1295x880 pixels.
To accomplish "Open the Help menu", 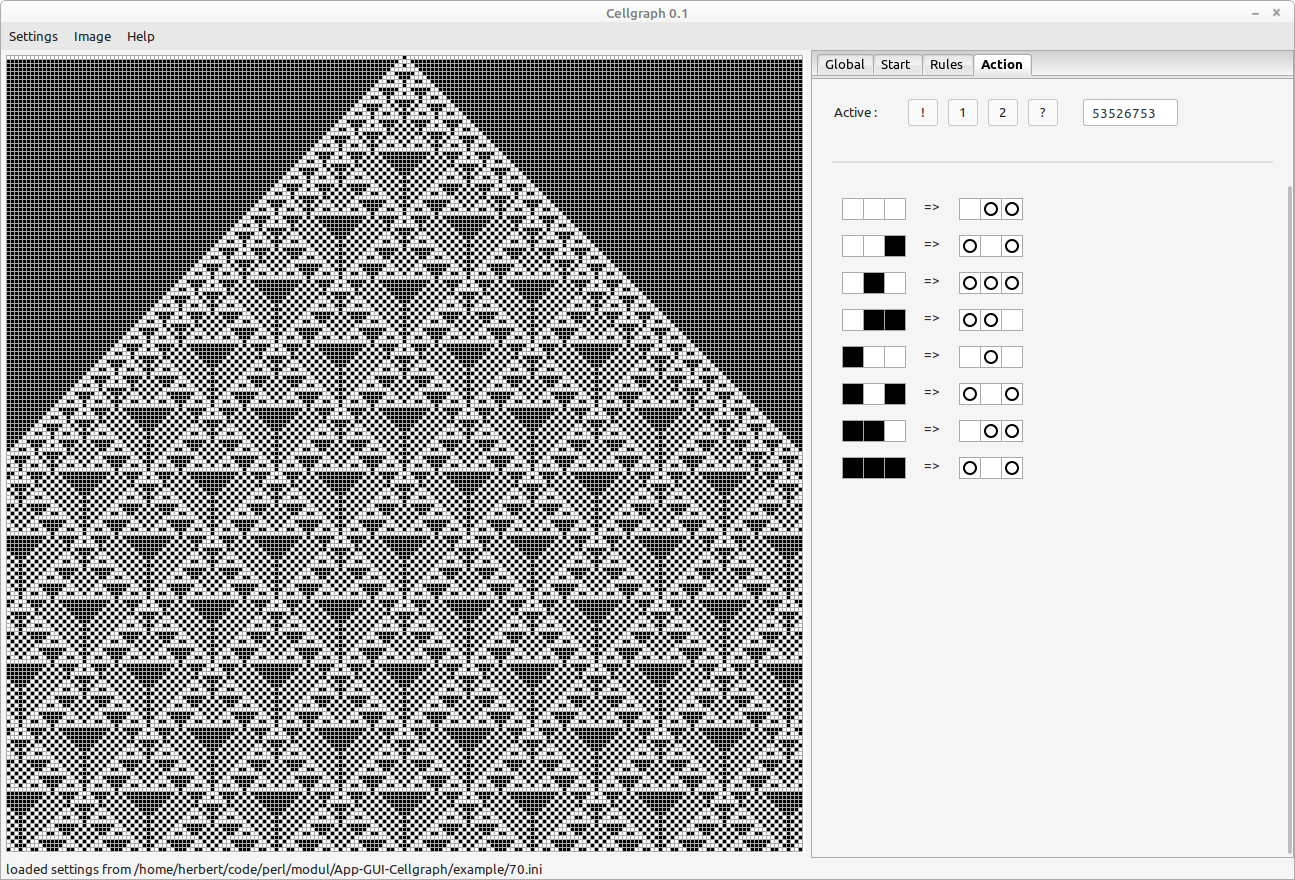I will click(x=141, y=36).
